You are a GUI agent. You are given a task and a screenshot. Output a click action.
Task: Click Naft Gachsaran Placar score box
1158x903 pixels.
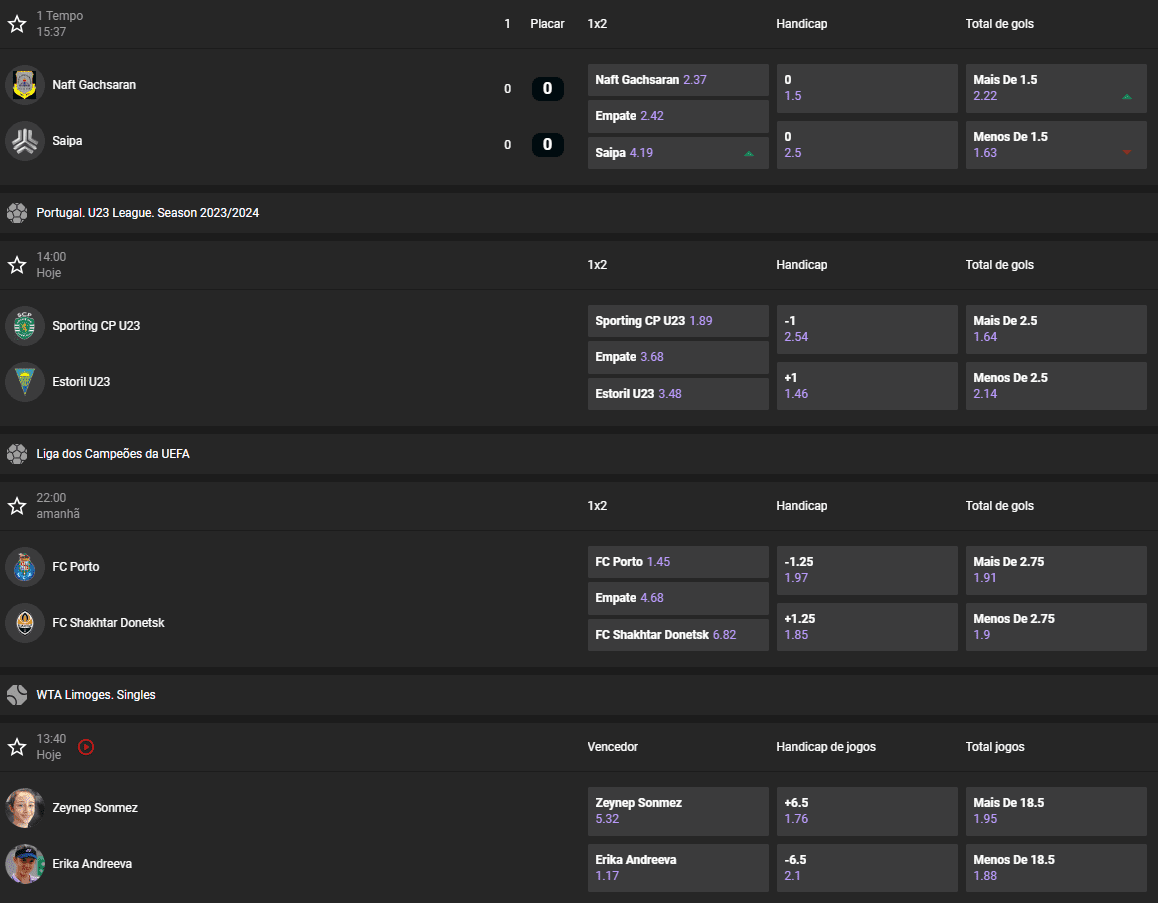click(547, 89)
